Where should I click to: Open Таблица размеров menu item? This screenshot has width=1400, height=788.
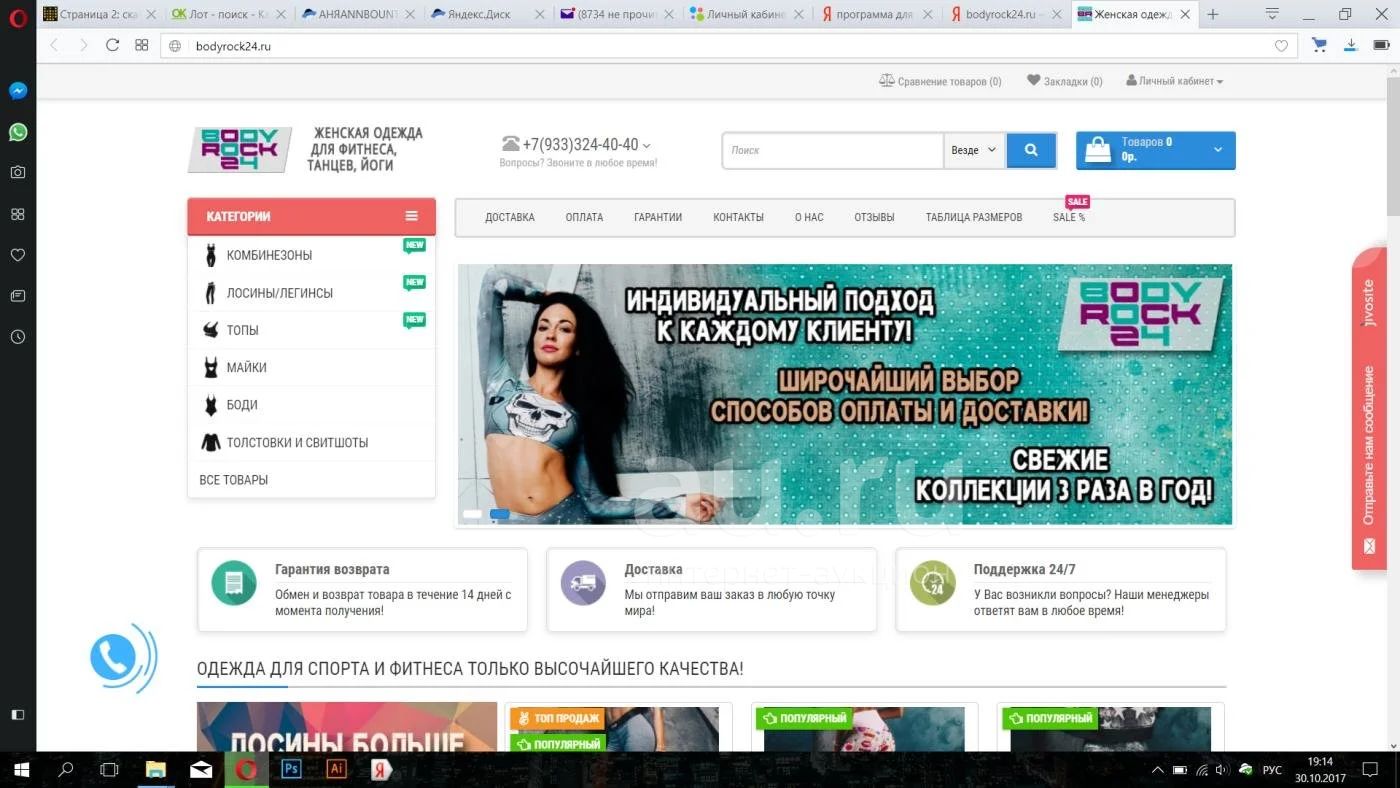pyautogui.click(x=974, y=217)
